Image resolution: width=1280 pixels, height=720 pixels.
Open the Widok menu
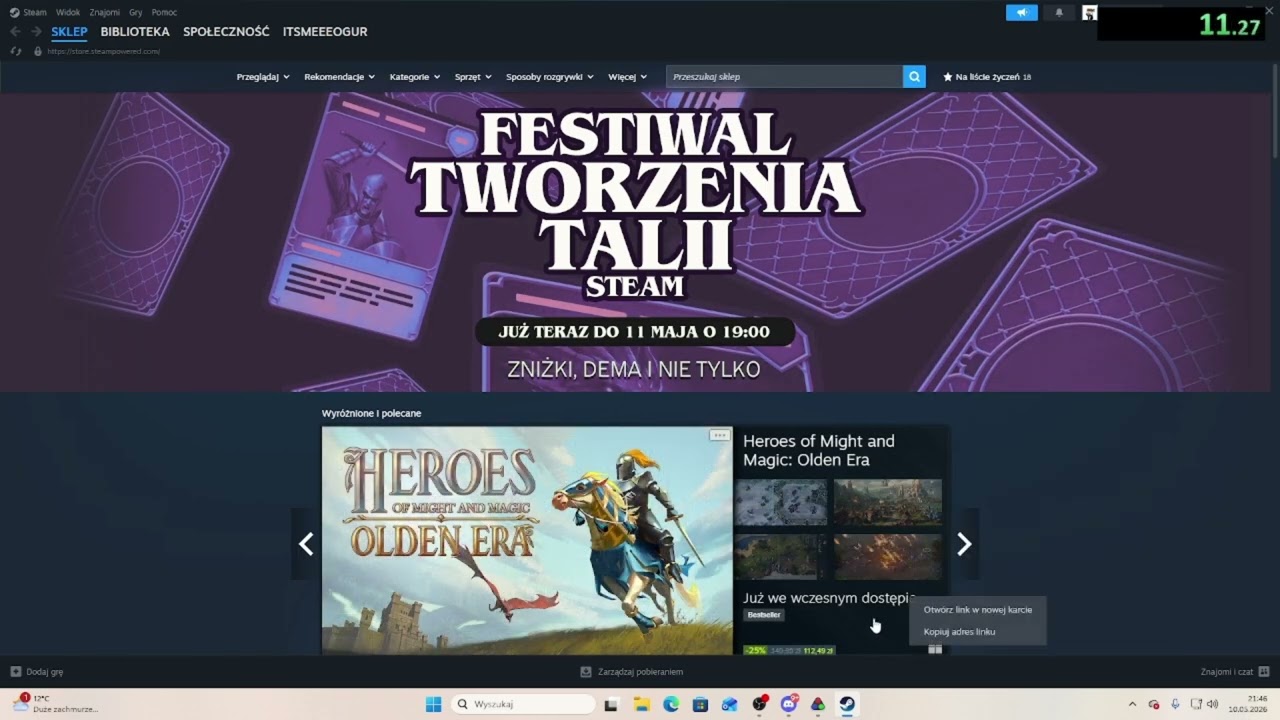coord(68,12)
